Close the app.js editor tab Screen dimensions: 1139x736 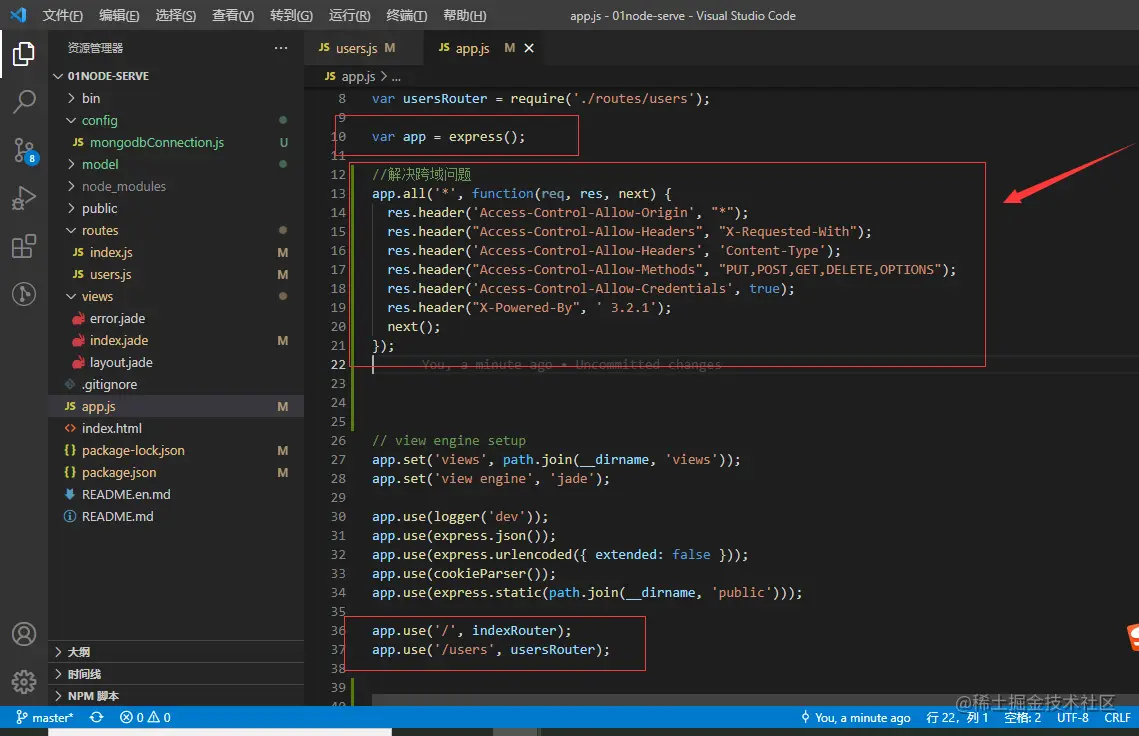tap(529, 48)
